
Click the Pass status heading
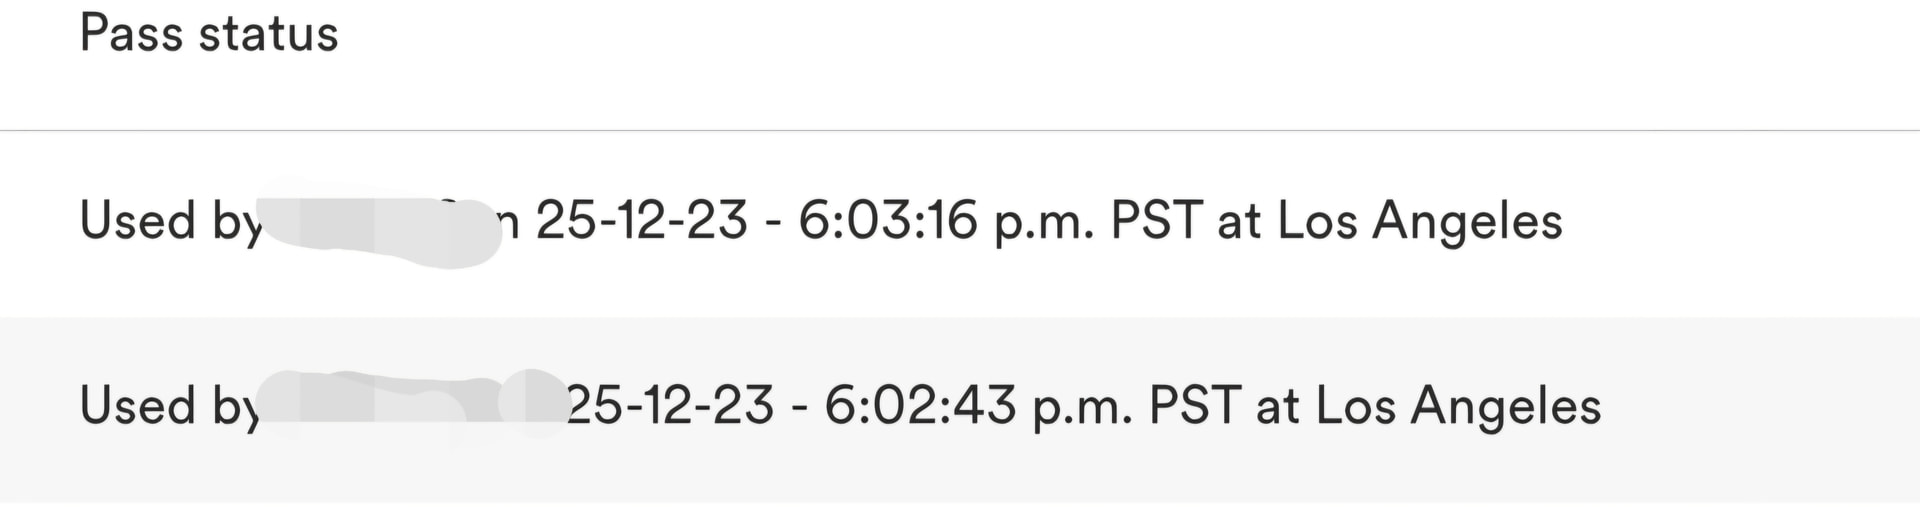209,34
